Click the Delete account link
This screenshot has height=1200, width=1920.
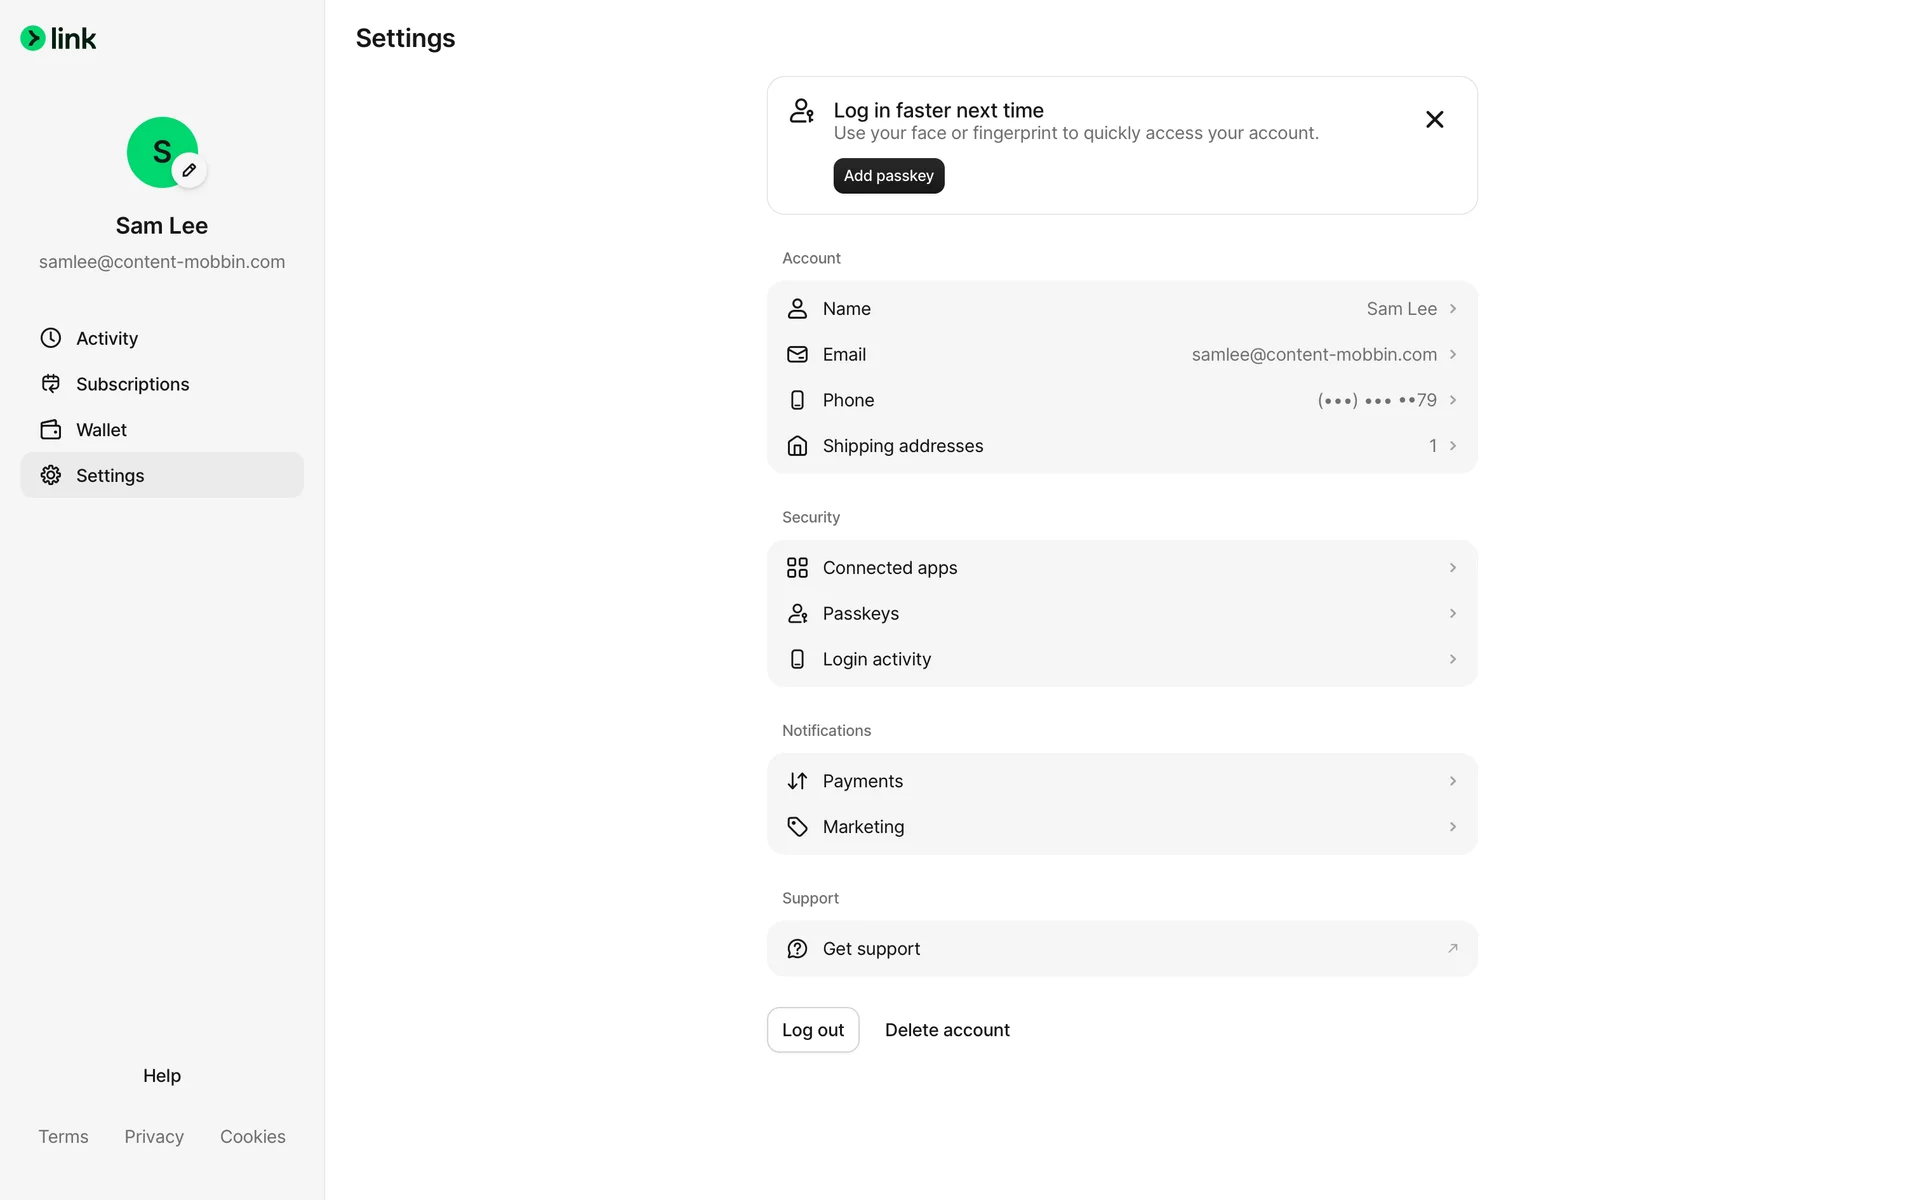click(947, 1030)
